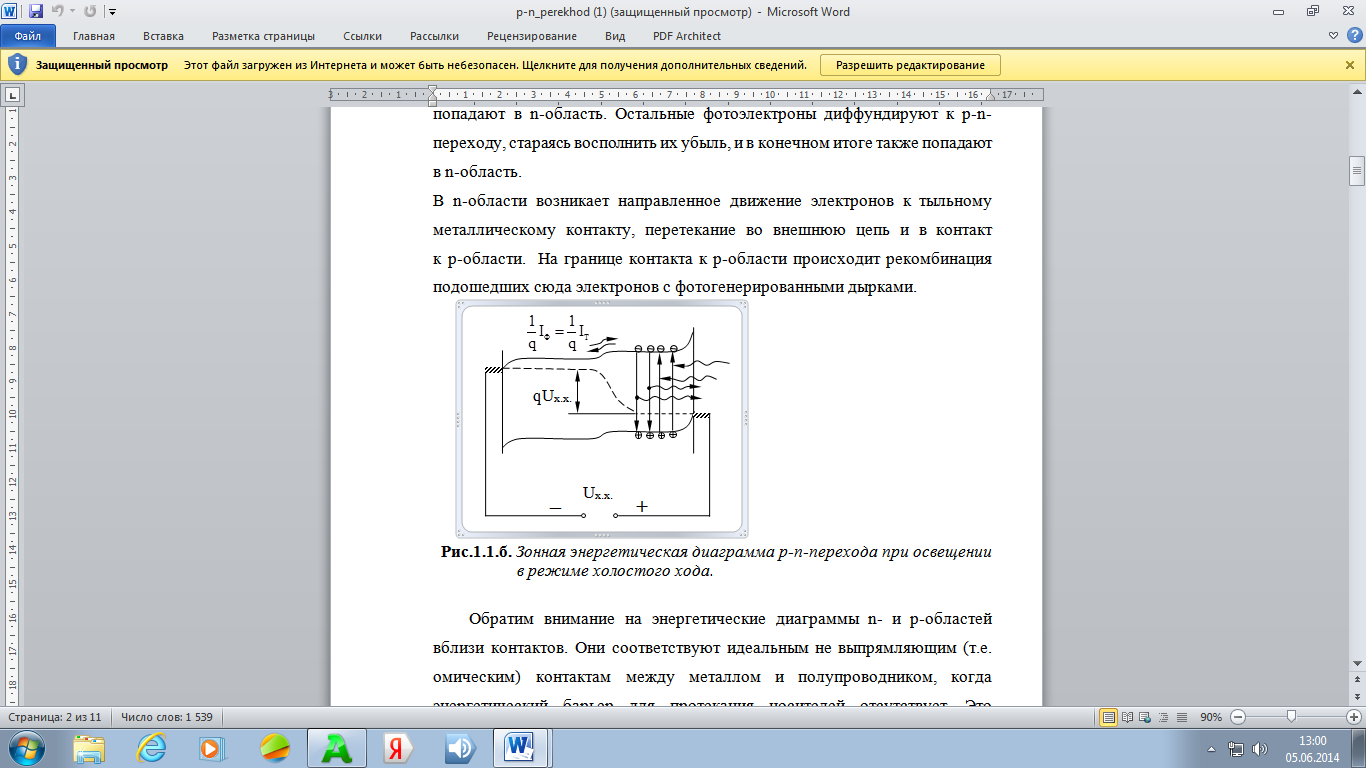Open the speaker application on taskbar
1366x768 pixels.
coord(459,748)
